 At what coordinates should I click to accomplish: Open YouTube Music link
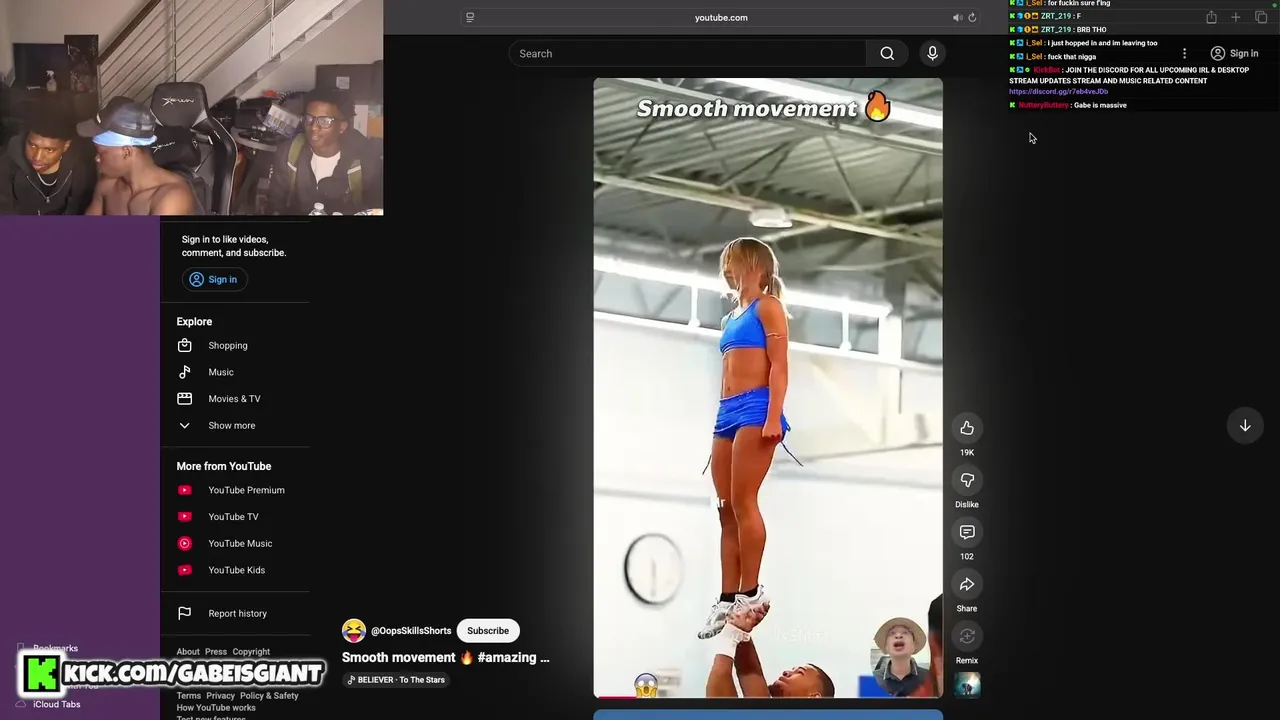pos(240,544)
